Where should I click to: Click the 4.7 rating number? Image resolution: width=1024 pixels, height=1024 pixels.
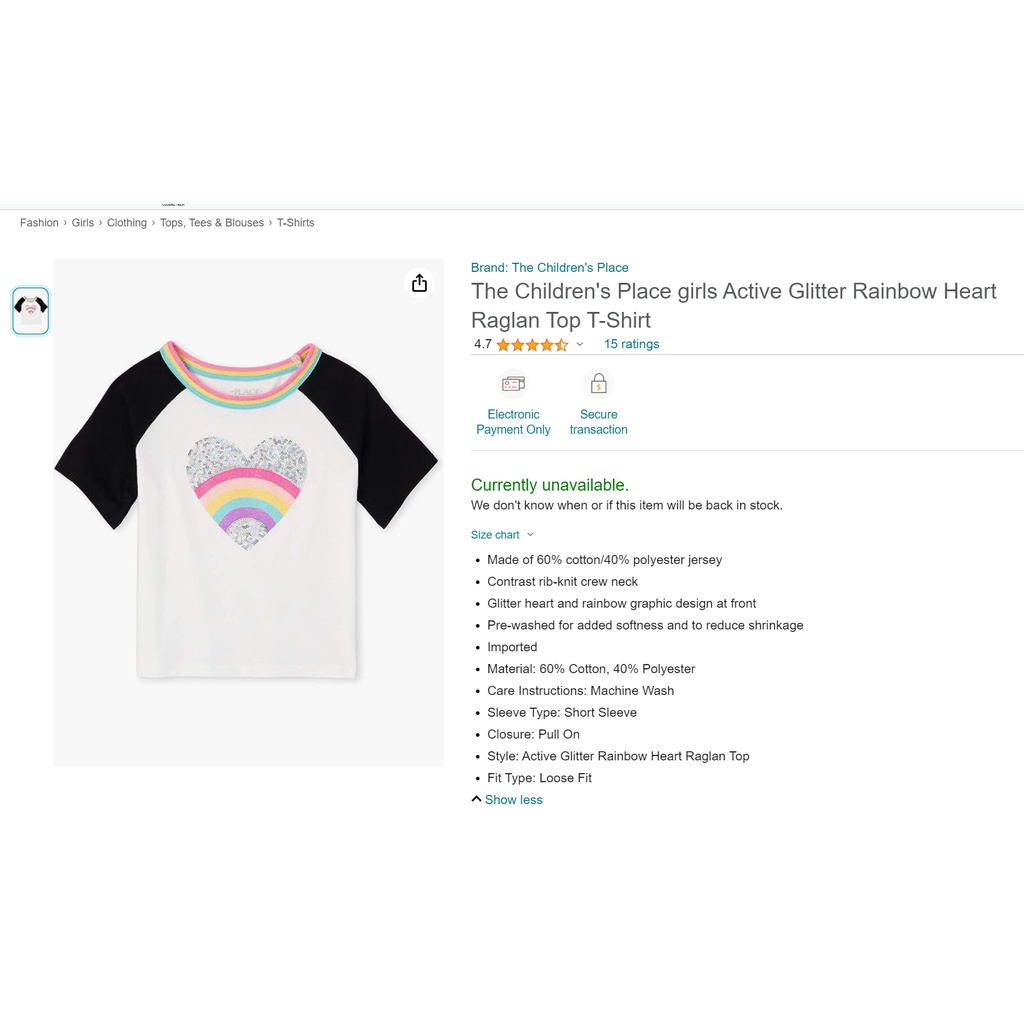tap(483, 345)
